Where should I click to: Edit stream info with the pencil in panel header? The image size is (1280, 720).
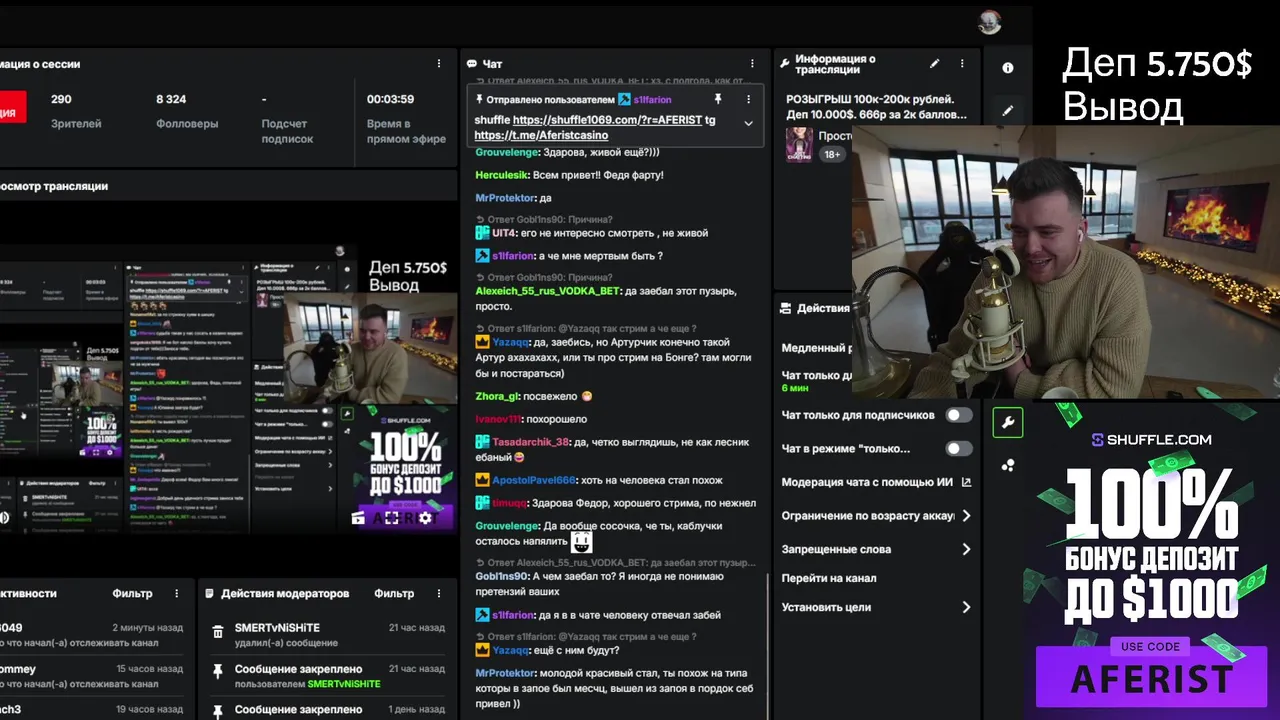(934, 64)
